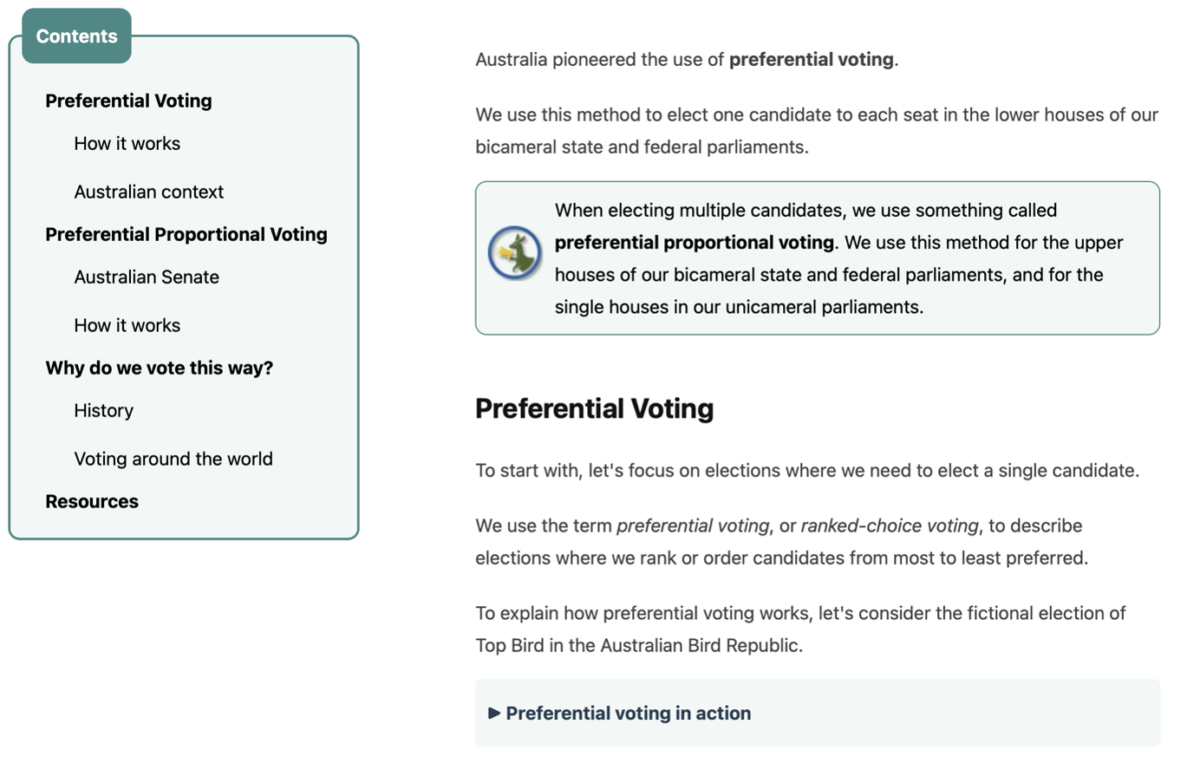Open "How it works" under Preferential Proportional Voting

click(x=127, y=325)
